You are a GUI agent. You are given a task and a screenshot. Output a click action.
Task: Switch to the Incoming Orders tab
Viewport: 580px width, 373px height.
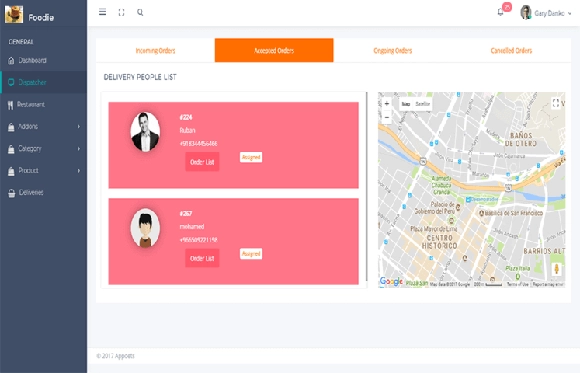[x=155, y=50]
